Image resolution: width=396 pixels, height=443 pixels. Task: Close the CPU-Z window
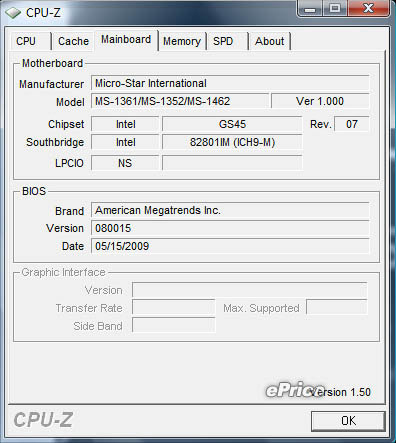tap(368, 8)
